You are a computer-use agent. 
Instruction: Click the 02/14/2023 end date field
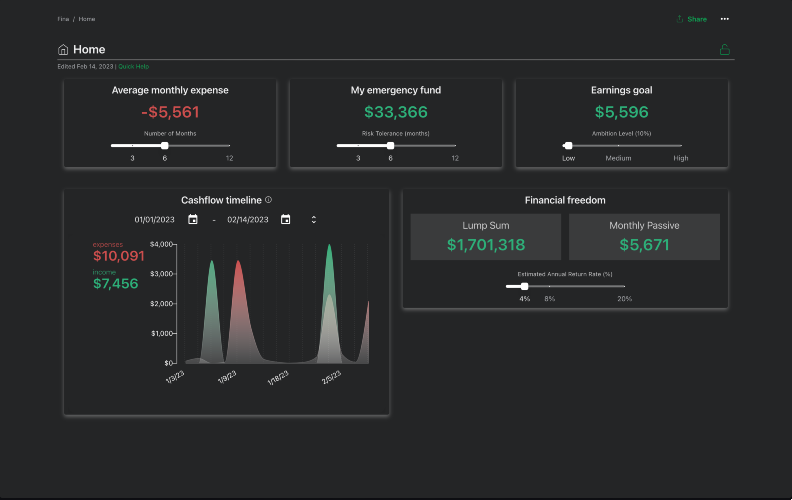click(x=249, y=220)
